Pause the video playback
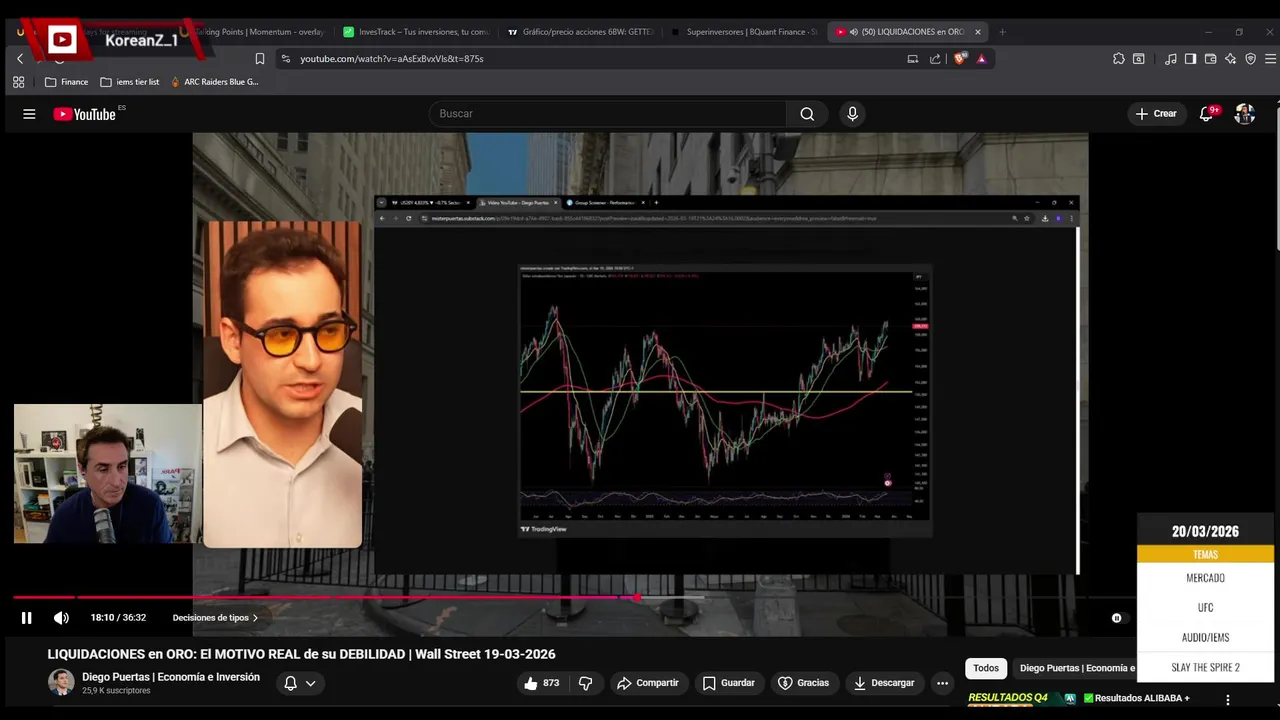 (x=27, y=618)
